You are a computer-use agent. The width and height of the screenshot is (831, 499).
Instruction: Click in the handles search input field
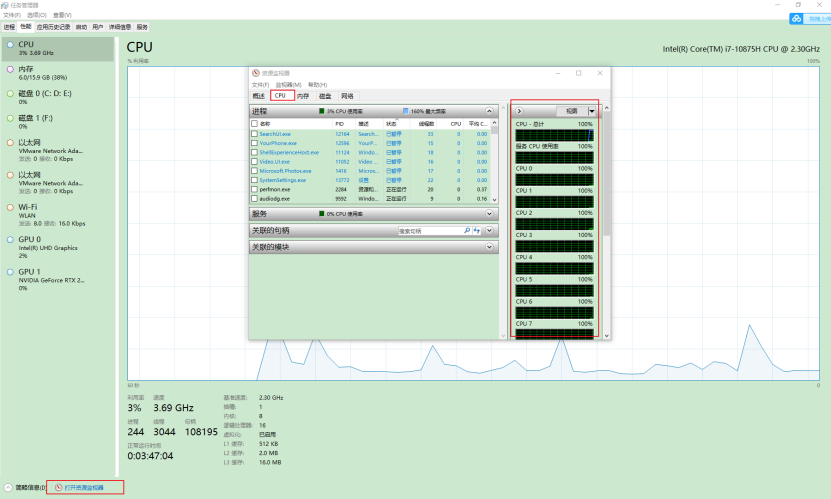tap(430, 231)
